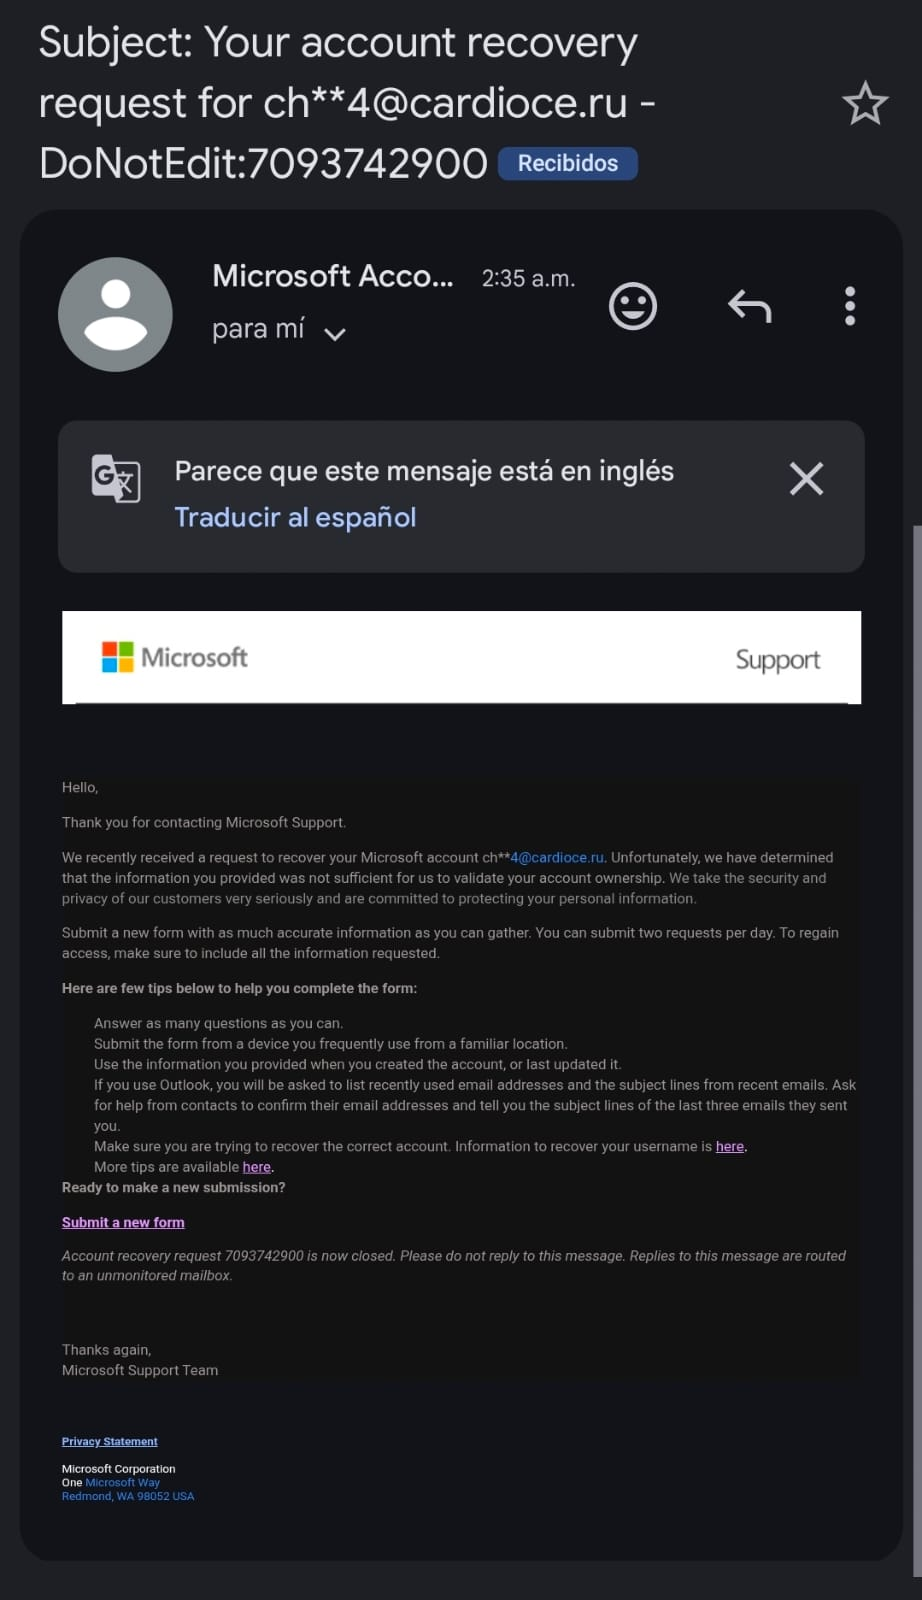Tap the 'Recibidos' inbox label
This screenshot has width=922, height=1600.
tap(567, 163)
